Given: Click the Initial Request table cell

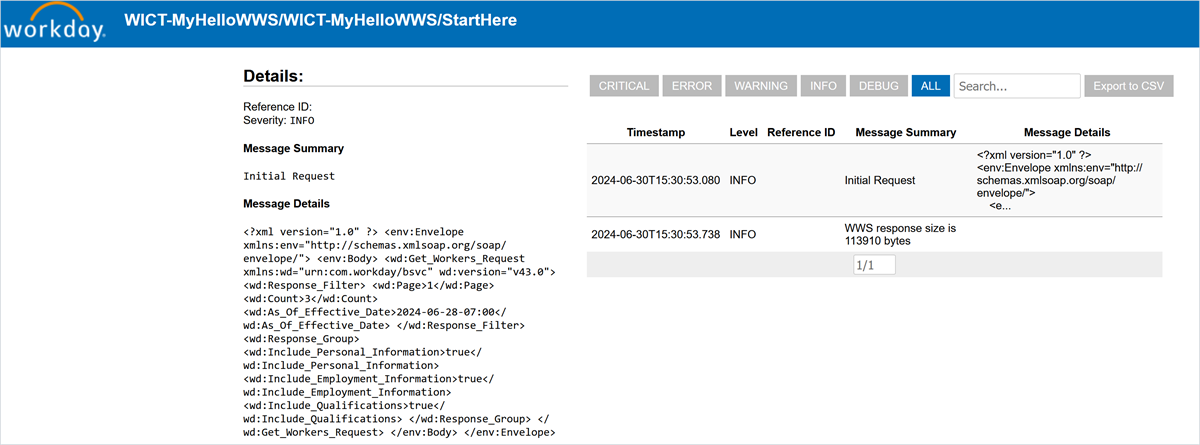Looking at the screenshot, I should (880, 181).
